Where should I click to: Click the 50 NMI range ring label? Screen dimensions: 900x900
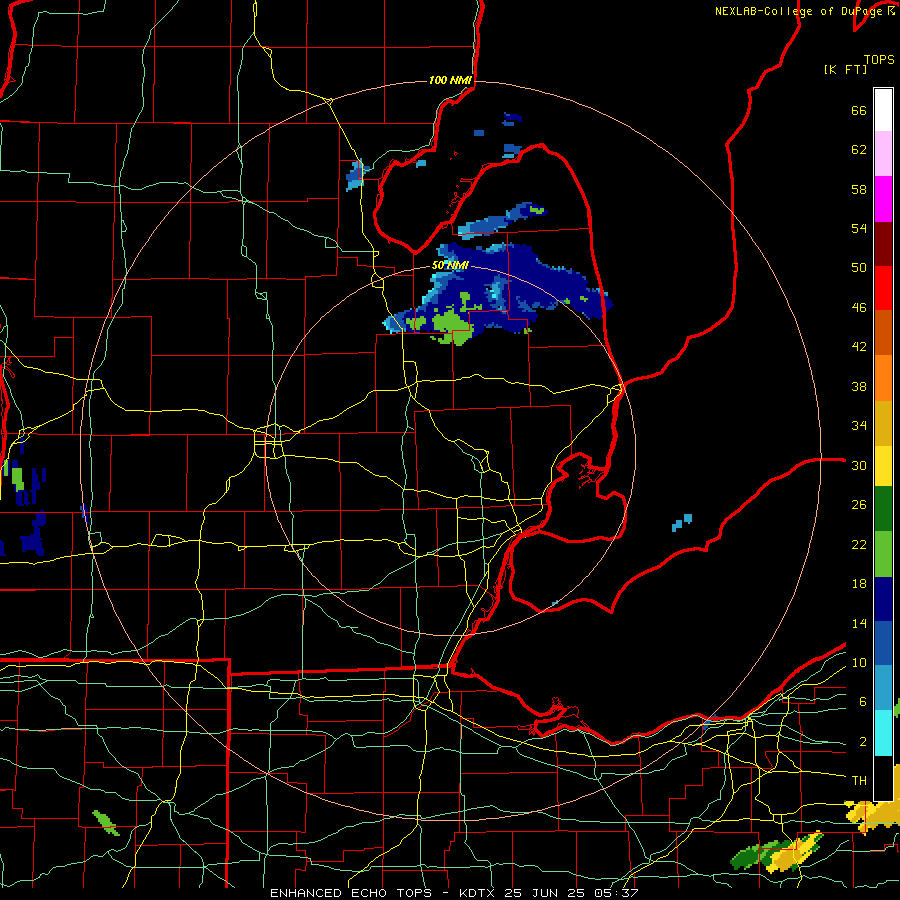click(x=451, y=265)
